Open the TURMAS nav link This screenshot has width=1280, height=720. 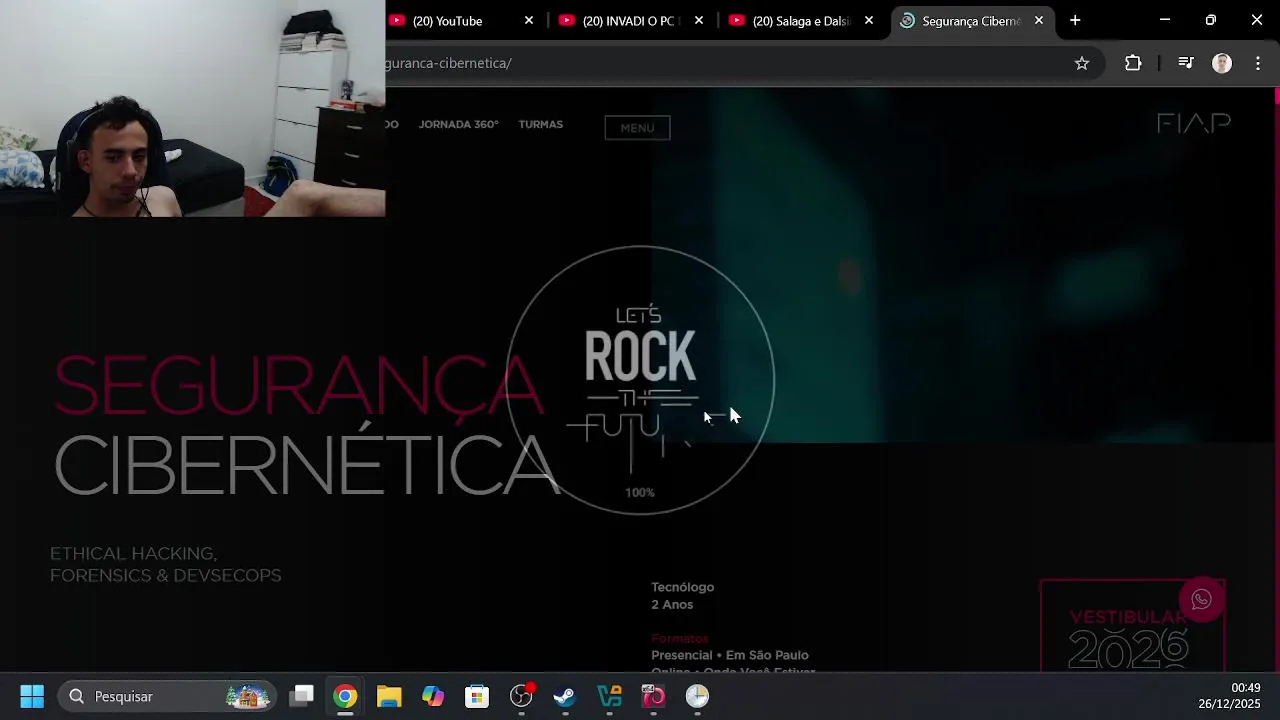(x=541, y=125)
